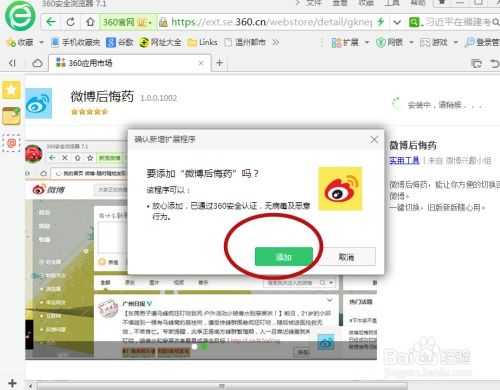The height and width of the screenshot is (390, 500).
Task: Click the Weibo logo in dialog
Action: (340, 189)
